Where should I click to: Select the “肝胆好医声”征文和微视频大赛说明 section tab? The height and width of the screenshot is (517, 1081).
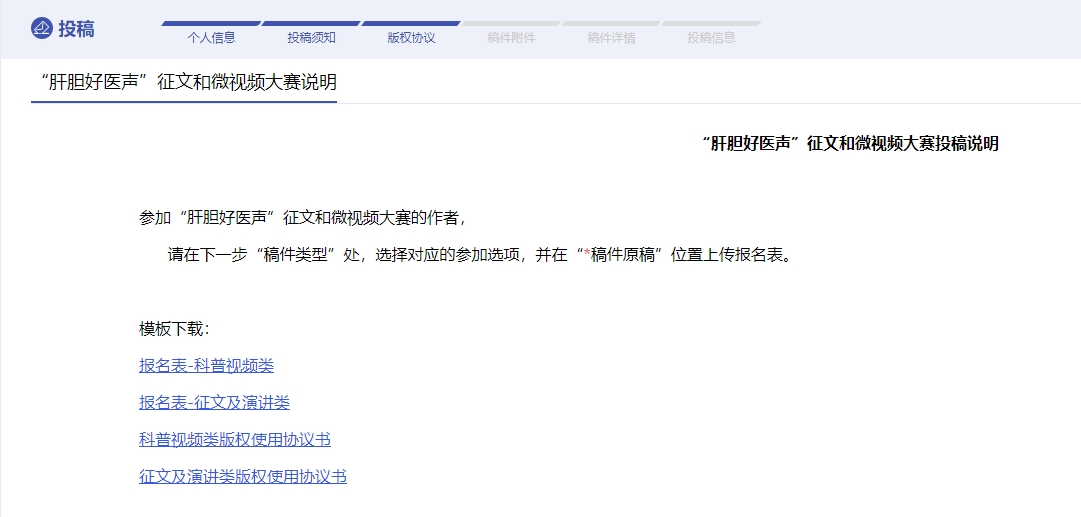pos(184,83)
